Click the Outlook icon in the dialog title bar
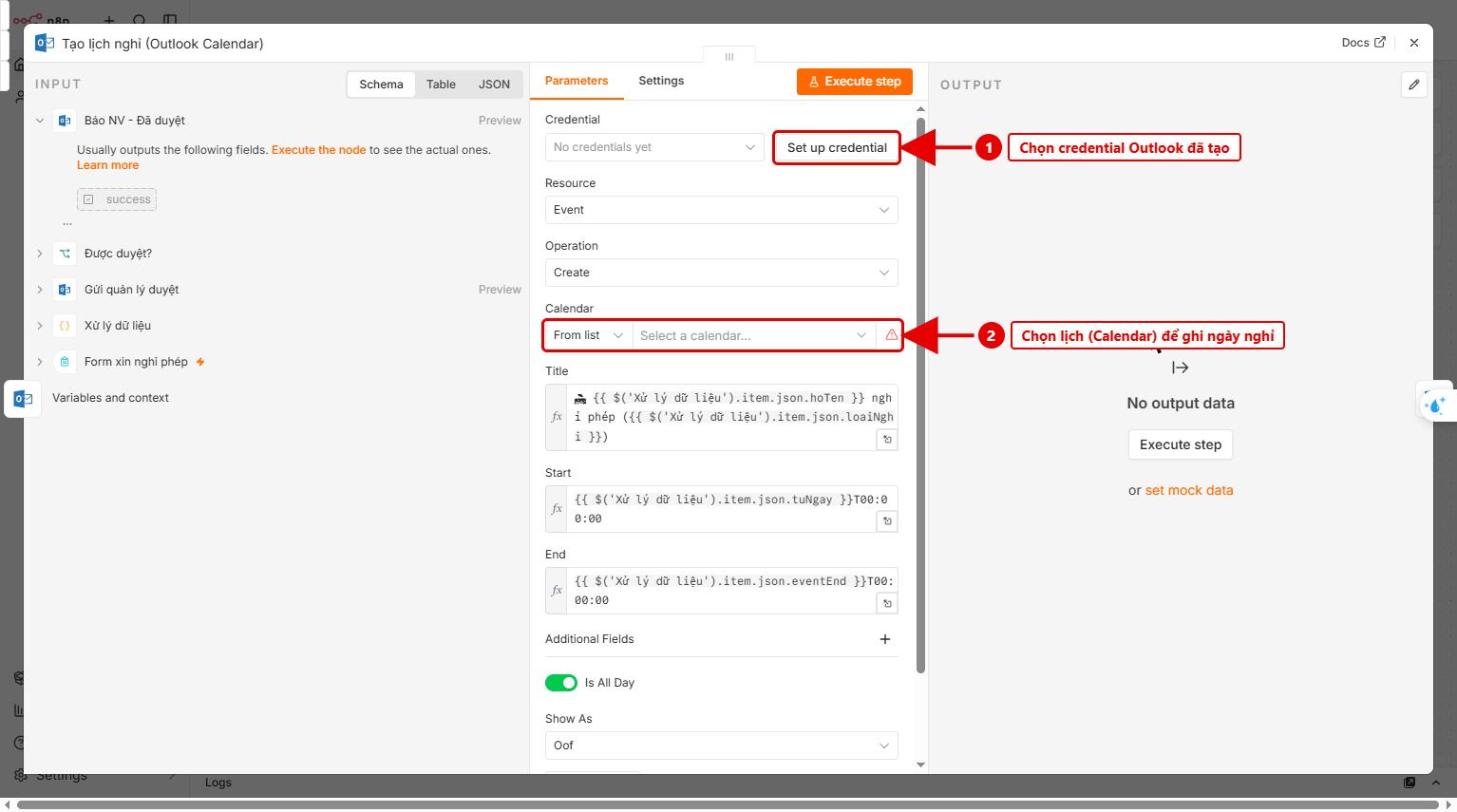 tap(44, 43)
